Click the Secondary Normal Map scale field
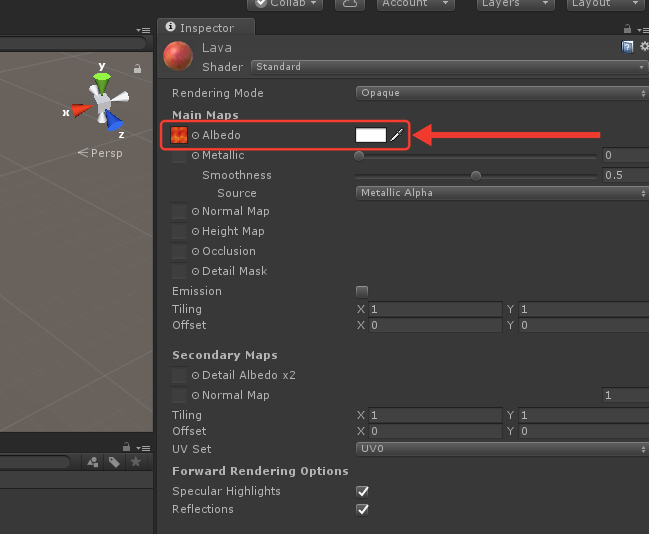Screen dimensions: 649x534 (x=625, y=395)
